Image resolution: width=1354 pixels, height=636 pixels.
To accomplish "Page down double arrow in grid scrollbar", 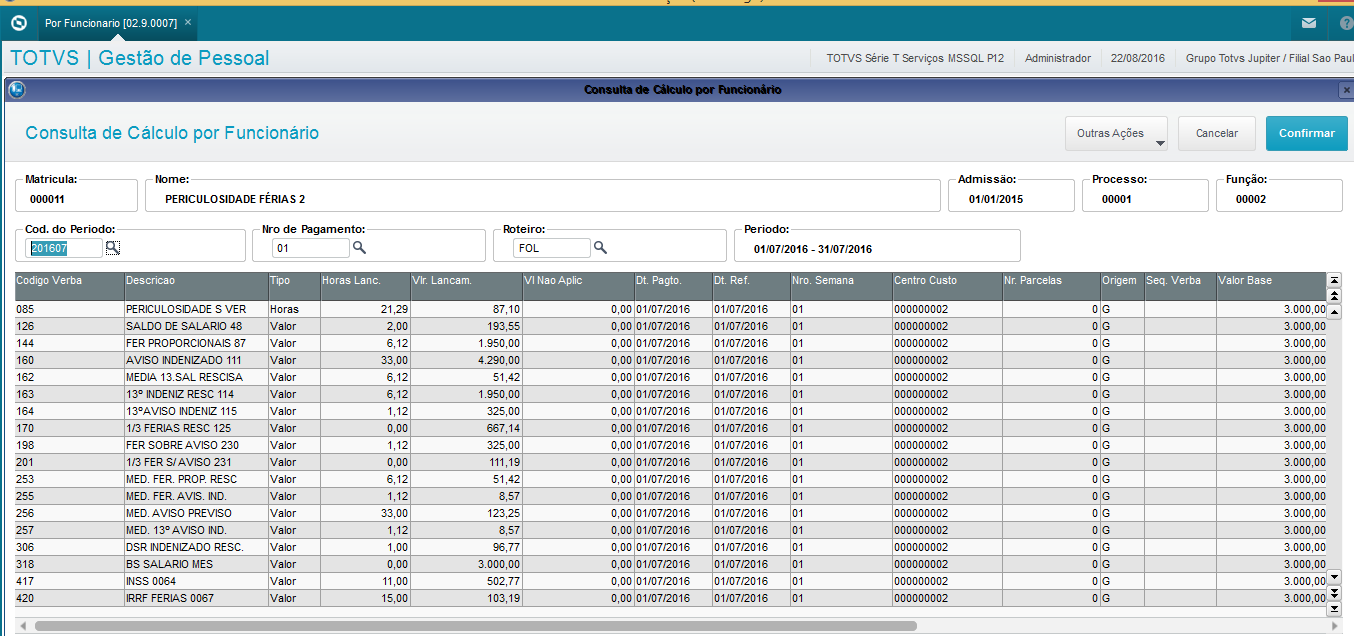I will point(1333,593).
